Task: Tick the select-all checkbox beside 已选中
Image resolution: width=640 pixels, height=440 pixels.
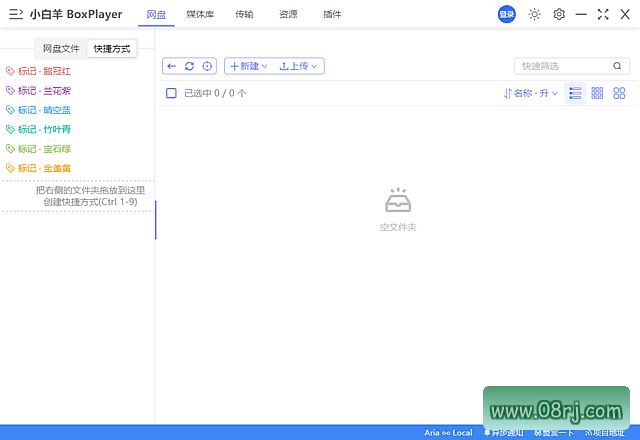Action: coord(171,93)
